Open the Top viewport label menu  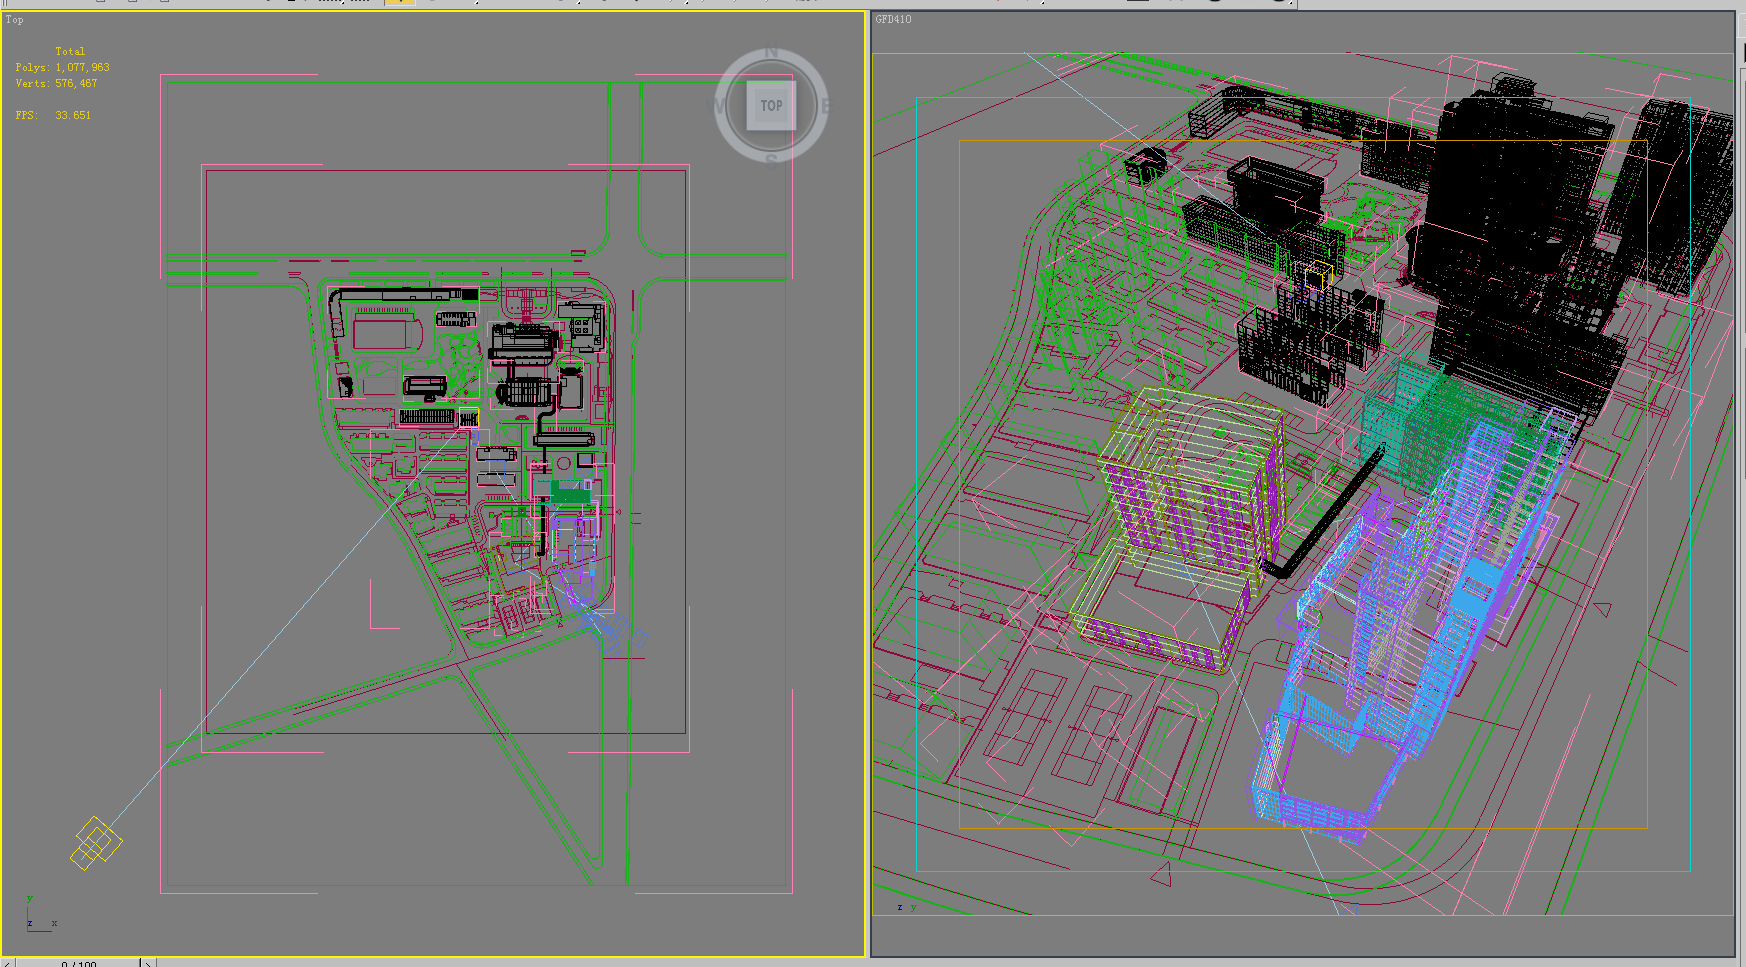14,20
